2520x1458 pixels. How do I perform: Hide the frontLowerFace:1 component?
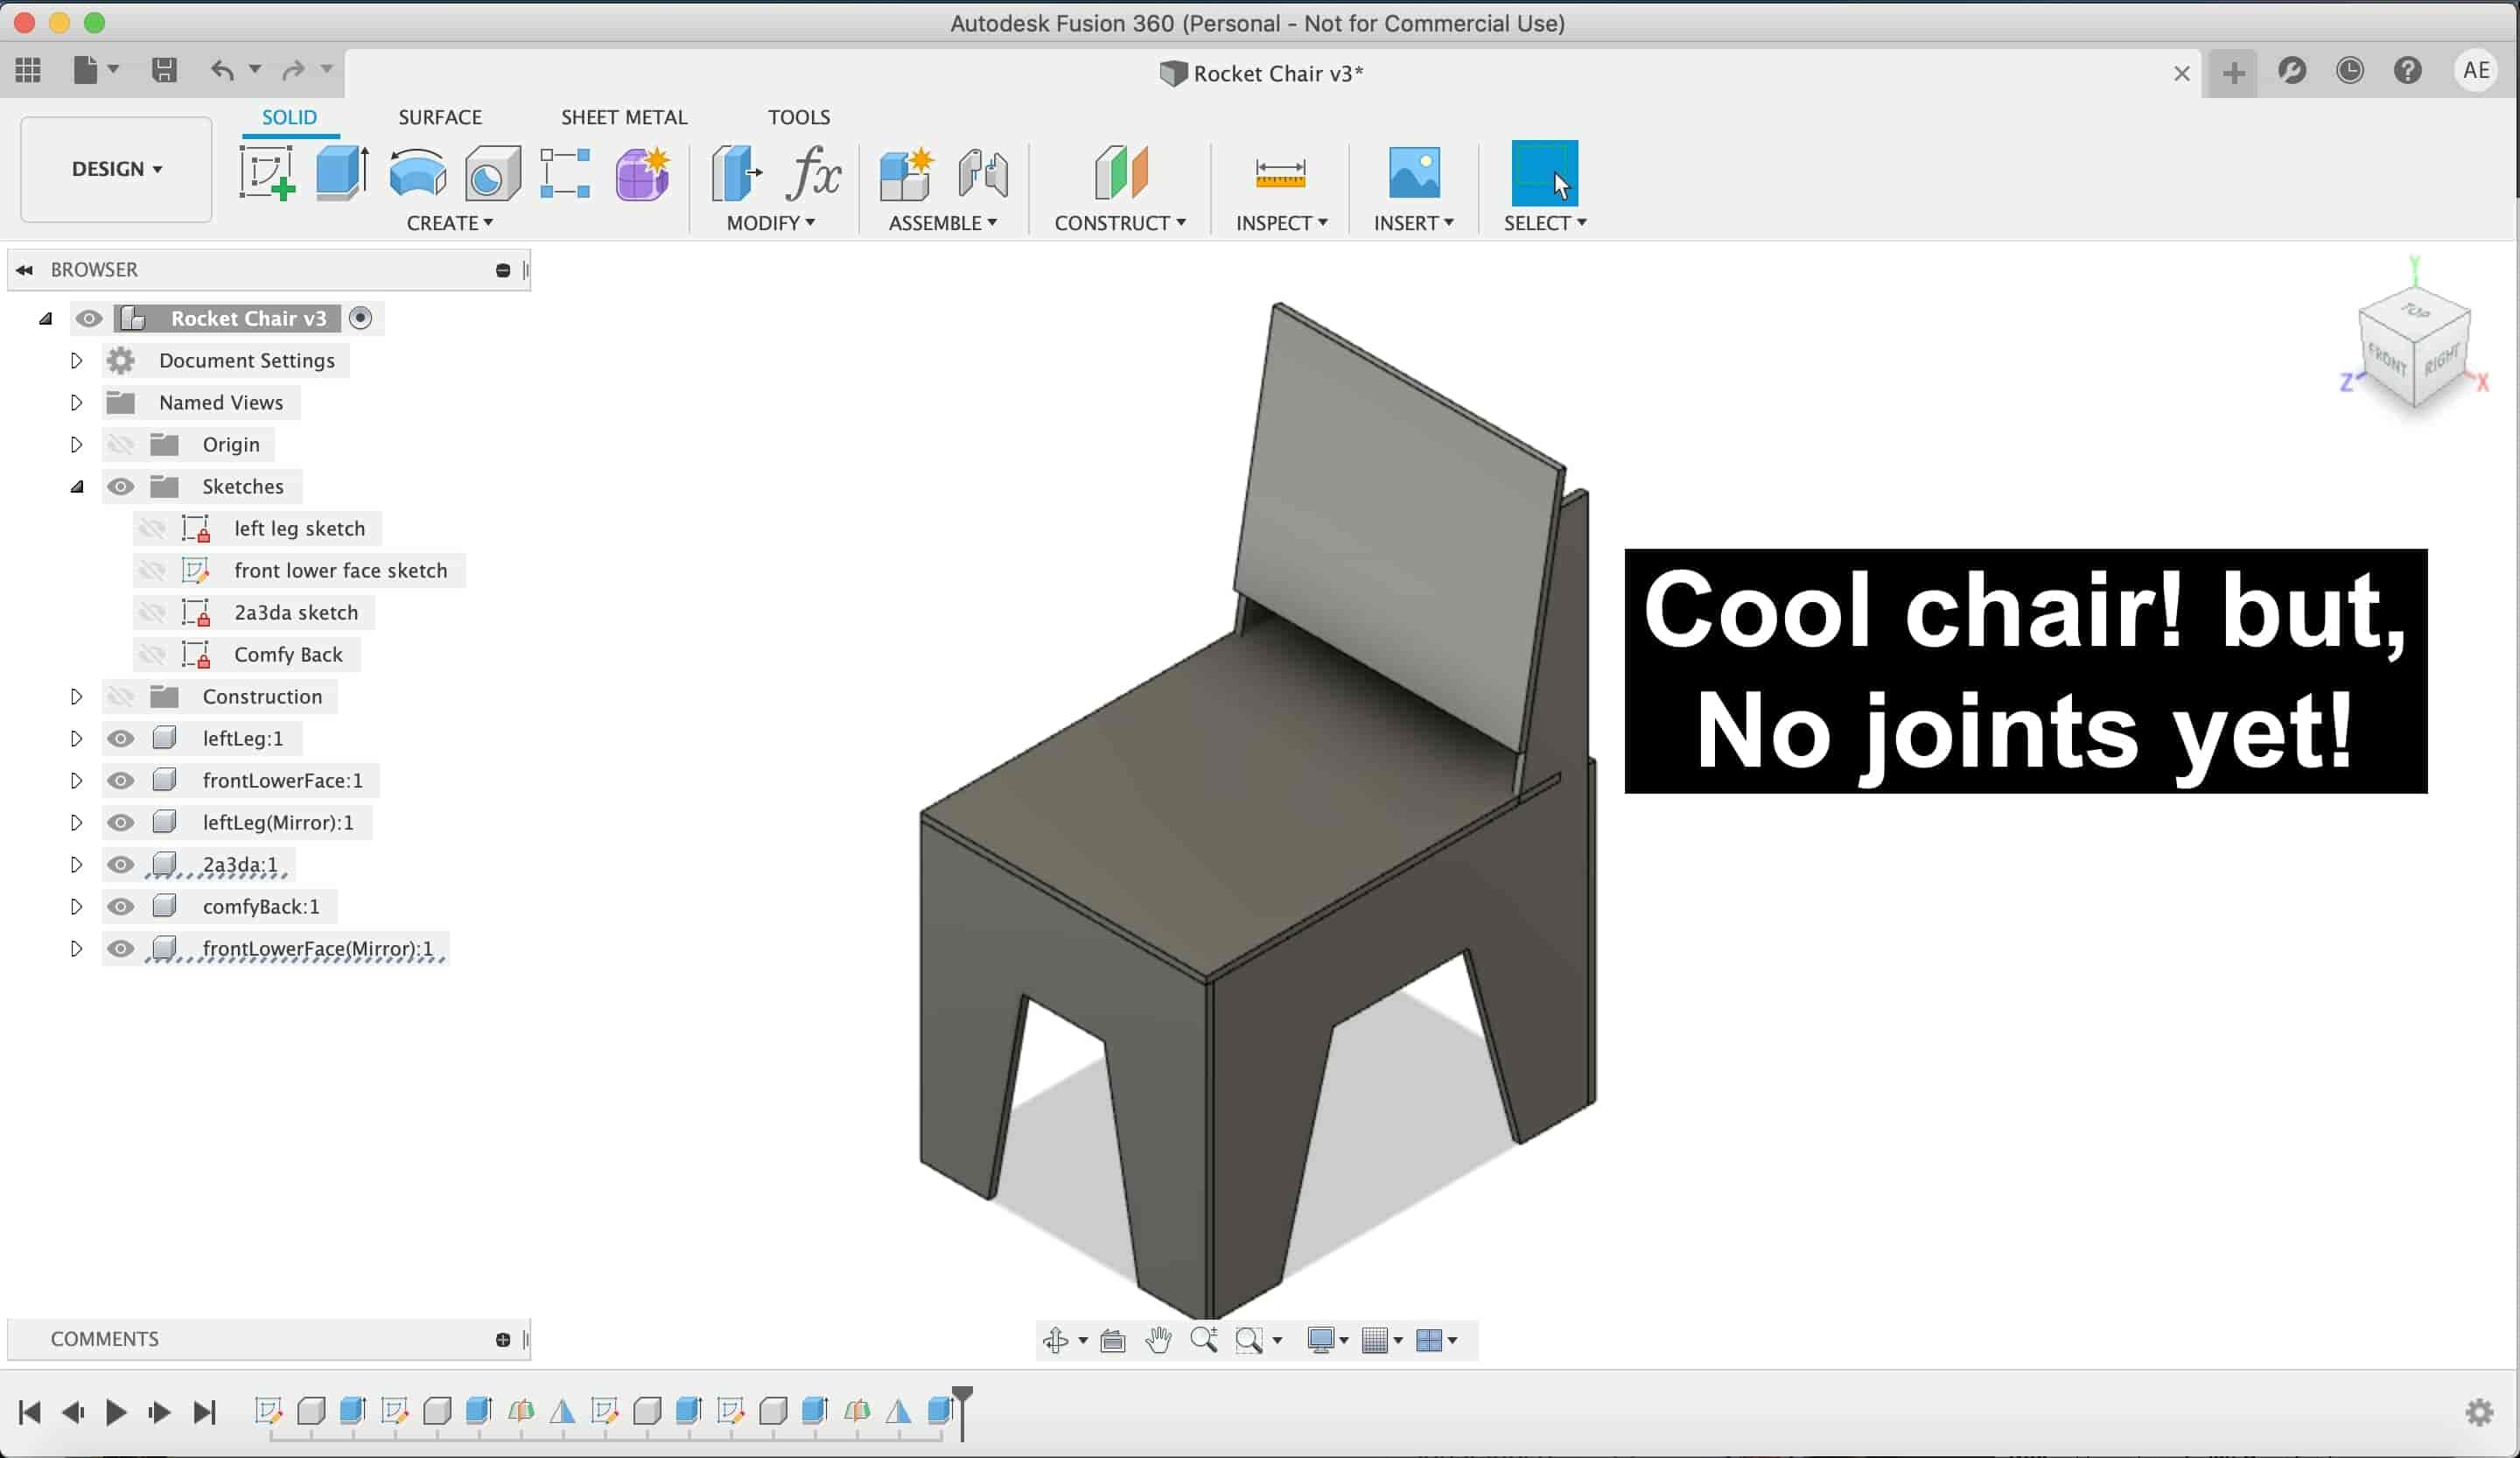click(121, 780)
